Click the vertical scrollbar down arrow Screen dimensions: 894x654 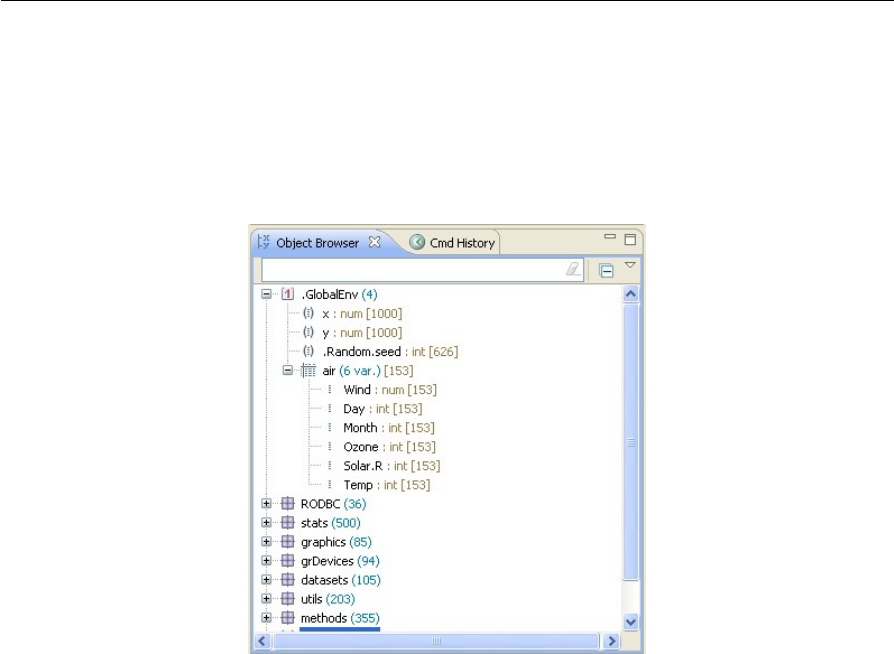coord(631,621)
